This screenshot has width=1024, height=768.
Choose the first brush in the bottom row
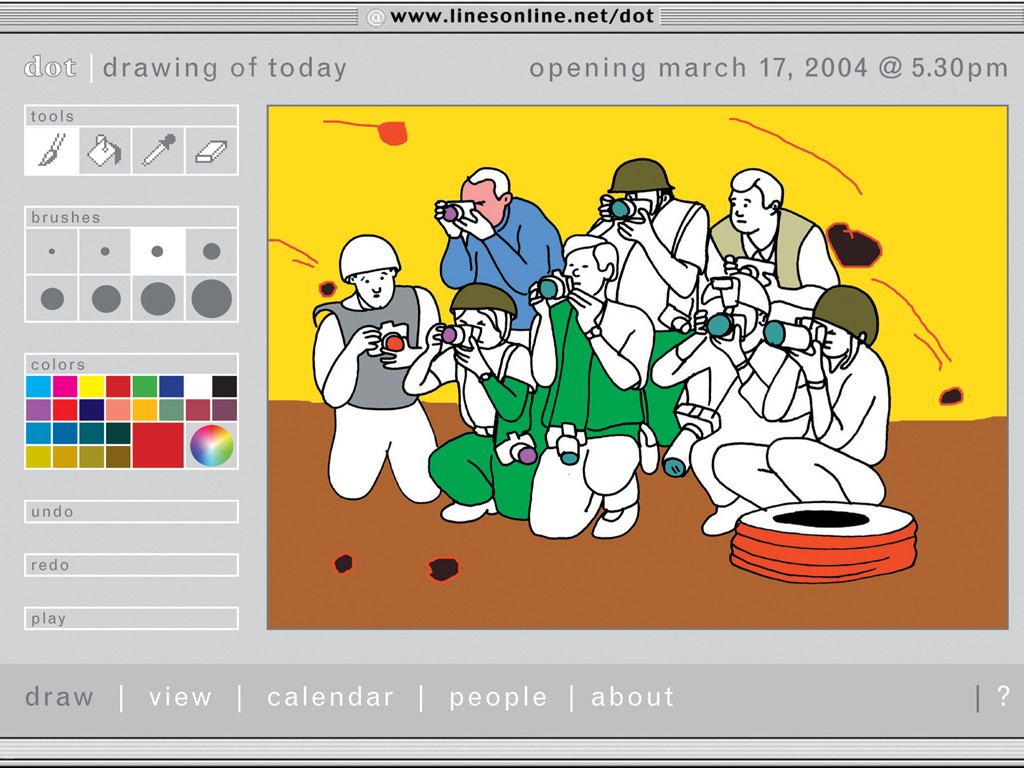(52, 298)
